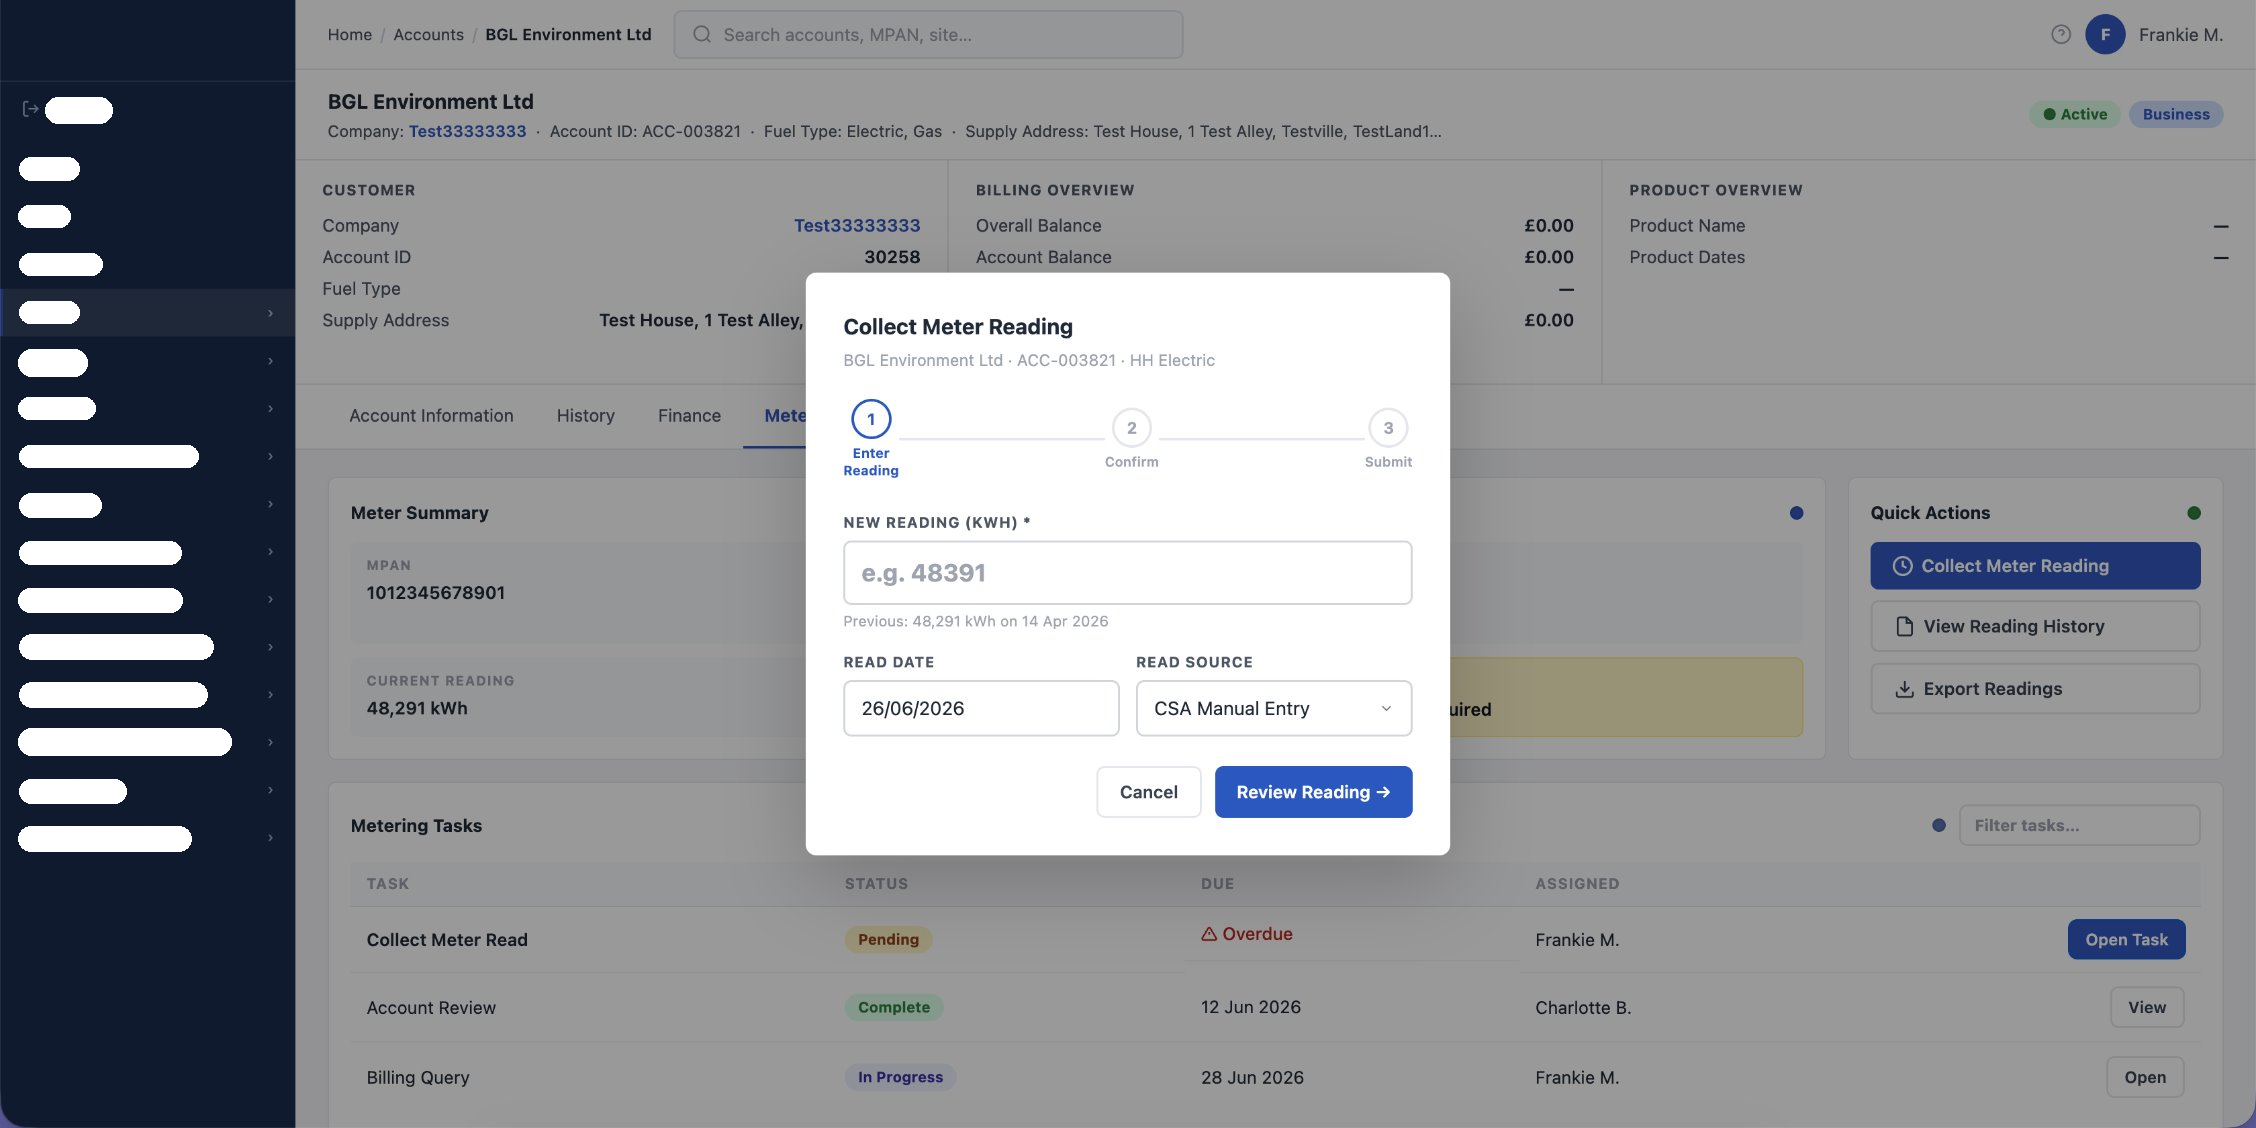Switch to the History tab
This screenshot has width=2256, height=1128.
[585, 415]
